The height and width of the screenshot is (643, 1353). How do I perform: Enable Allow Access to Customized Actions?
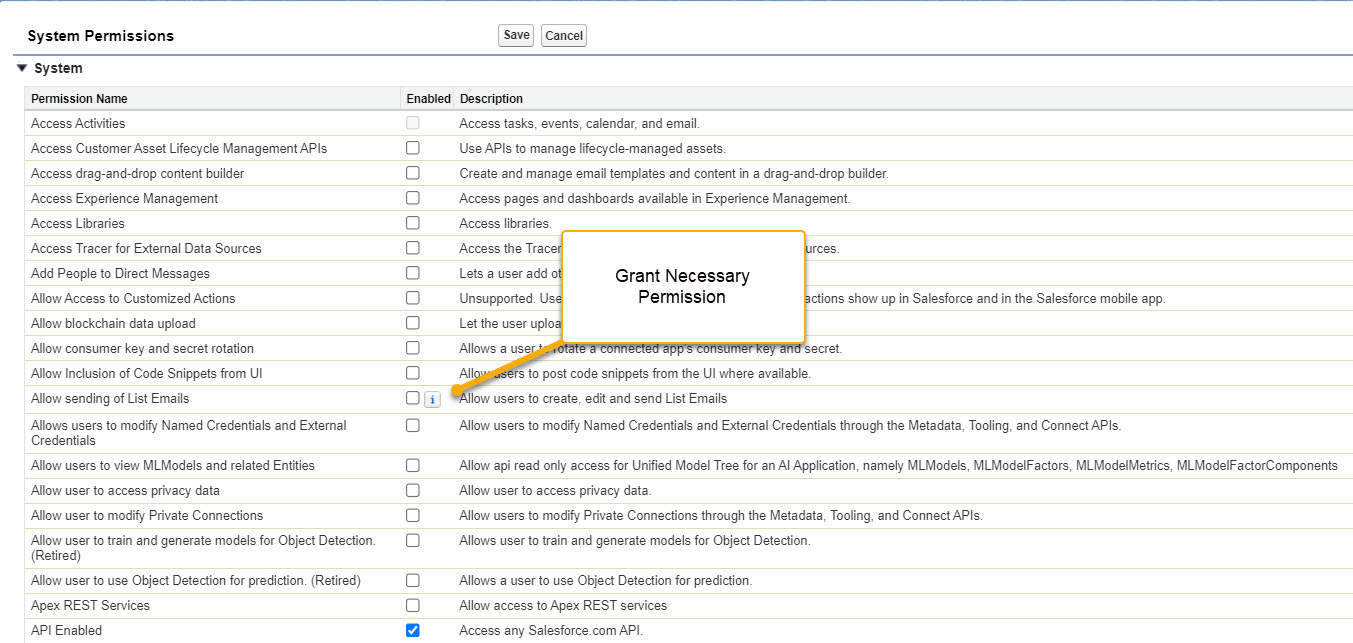[x=412, y=297]
